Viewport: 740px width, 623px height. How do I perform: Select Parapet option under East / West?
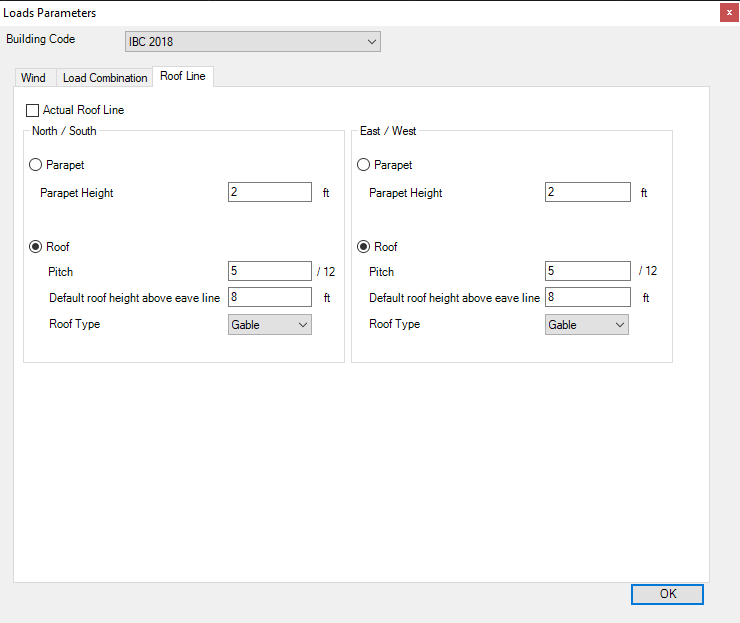pyautogui.click(x=364, y=165)
